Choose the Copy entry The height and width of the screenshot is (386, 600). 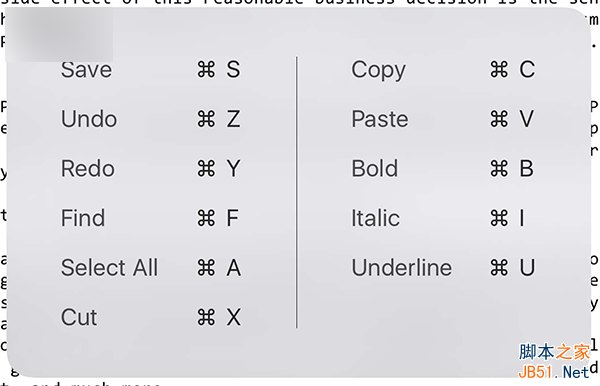click(x=378, y=70)
